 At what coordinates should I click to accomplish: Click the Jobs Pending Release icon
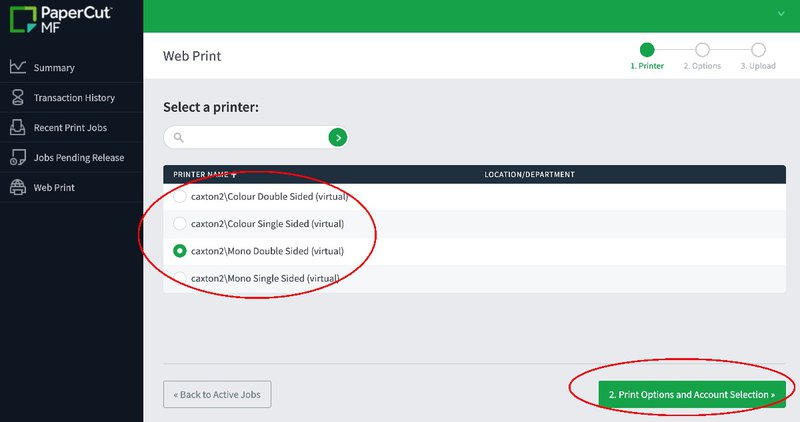[18, 157]
